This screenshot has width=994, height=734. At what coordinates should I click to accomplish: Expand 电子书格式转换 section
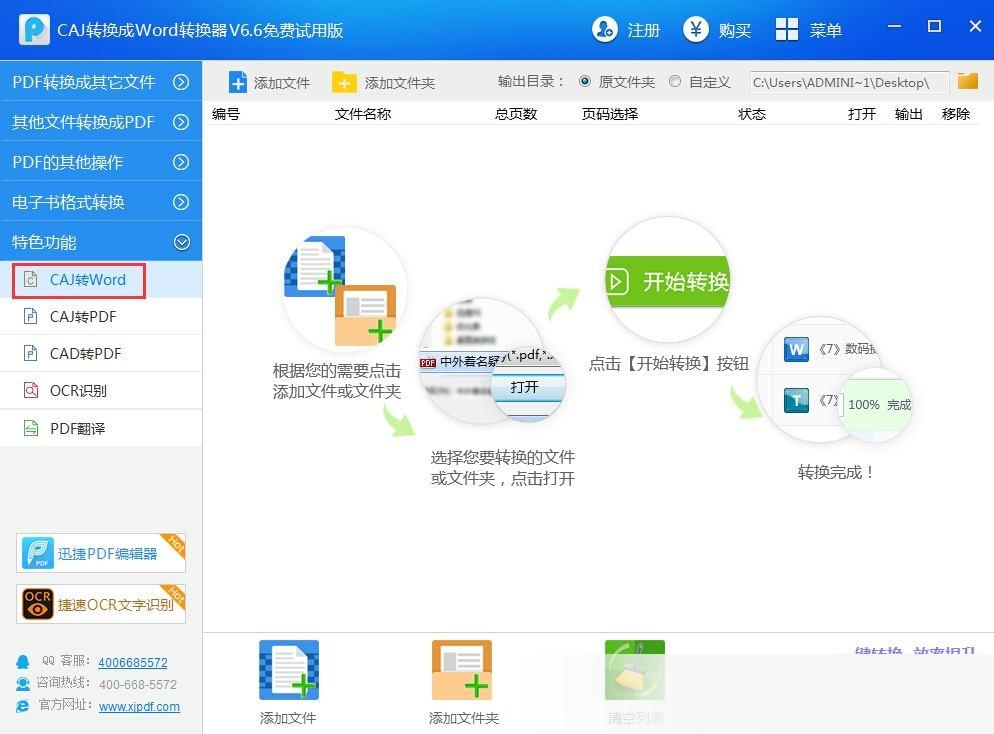(x=101, y=202)
